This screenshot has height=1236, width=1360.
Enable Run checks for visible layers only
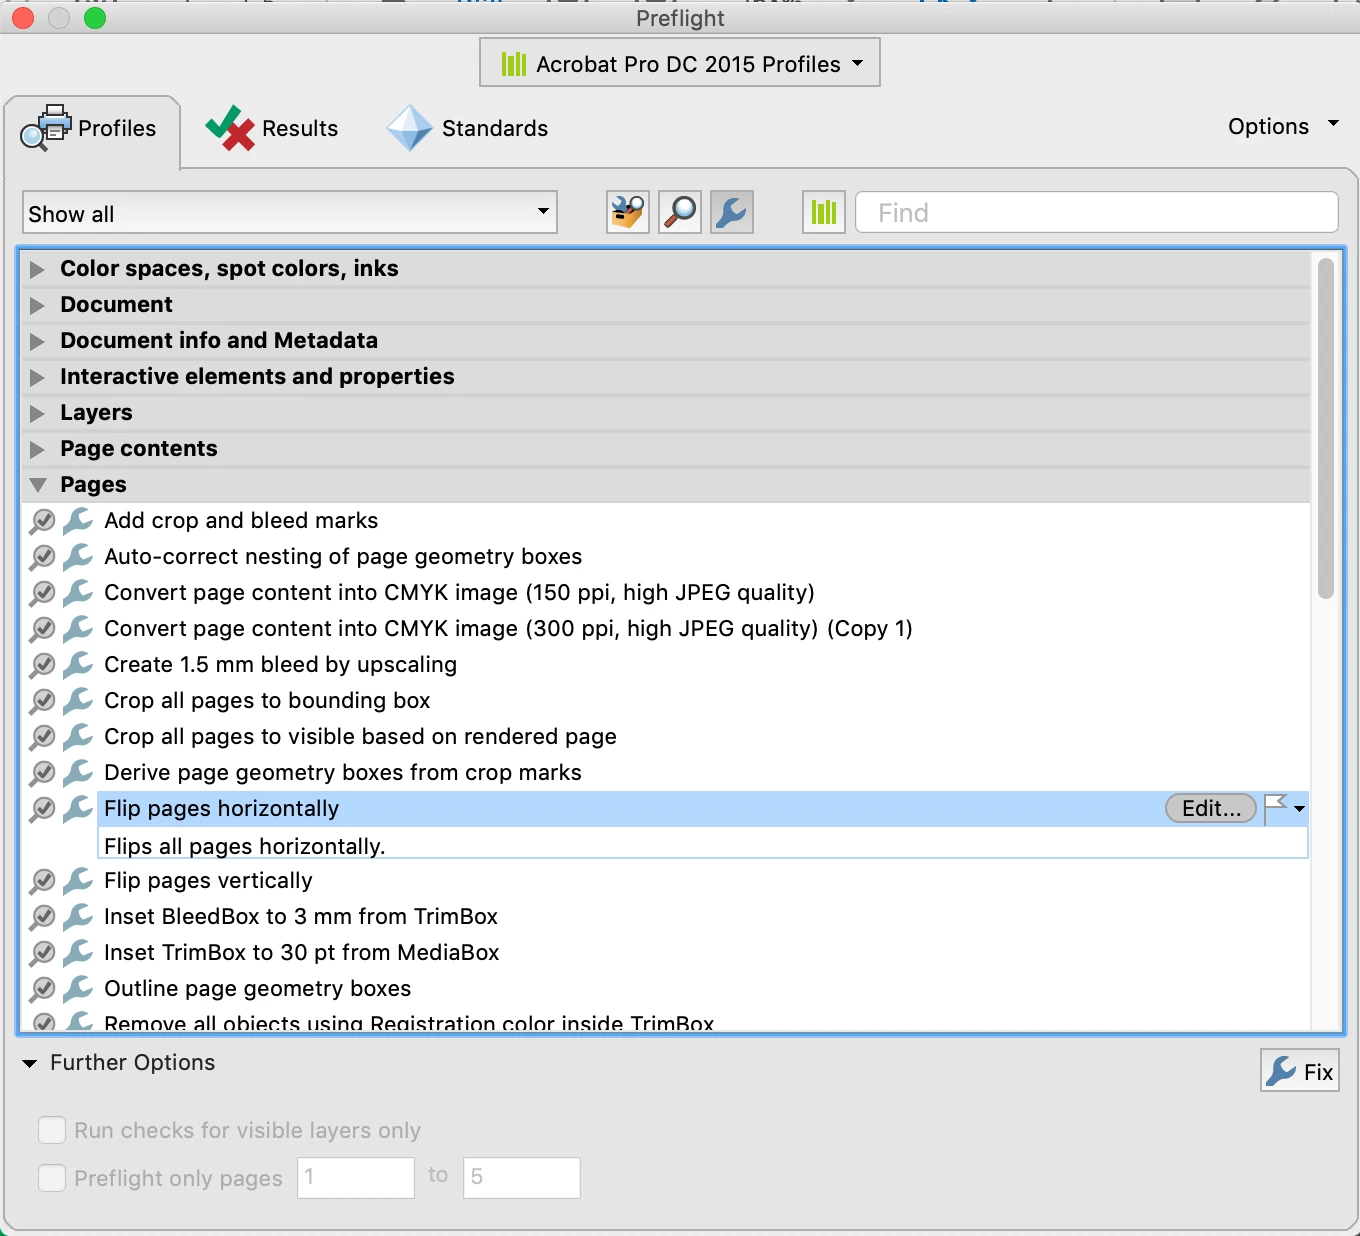pos(52,1130)
